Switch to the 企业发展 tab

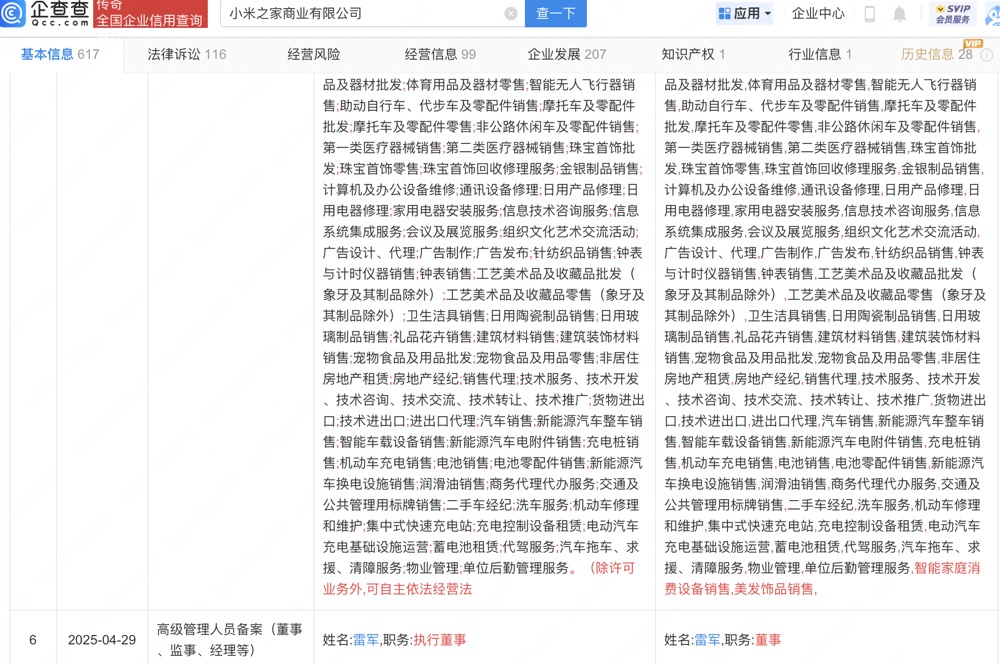(567, 54)
